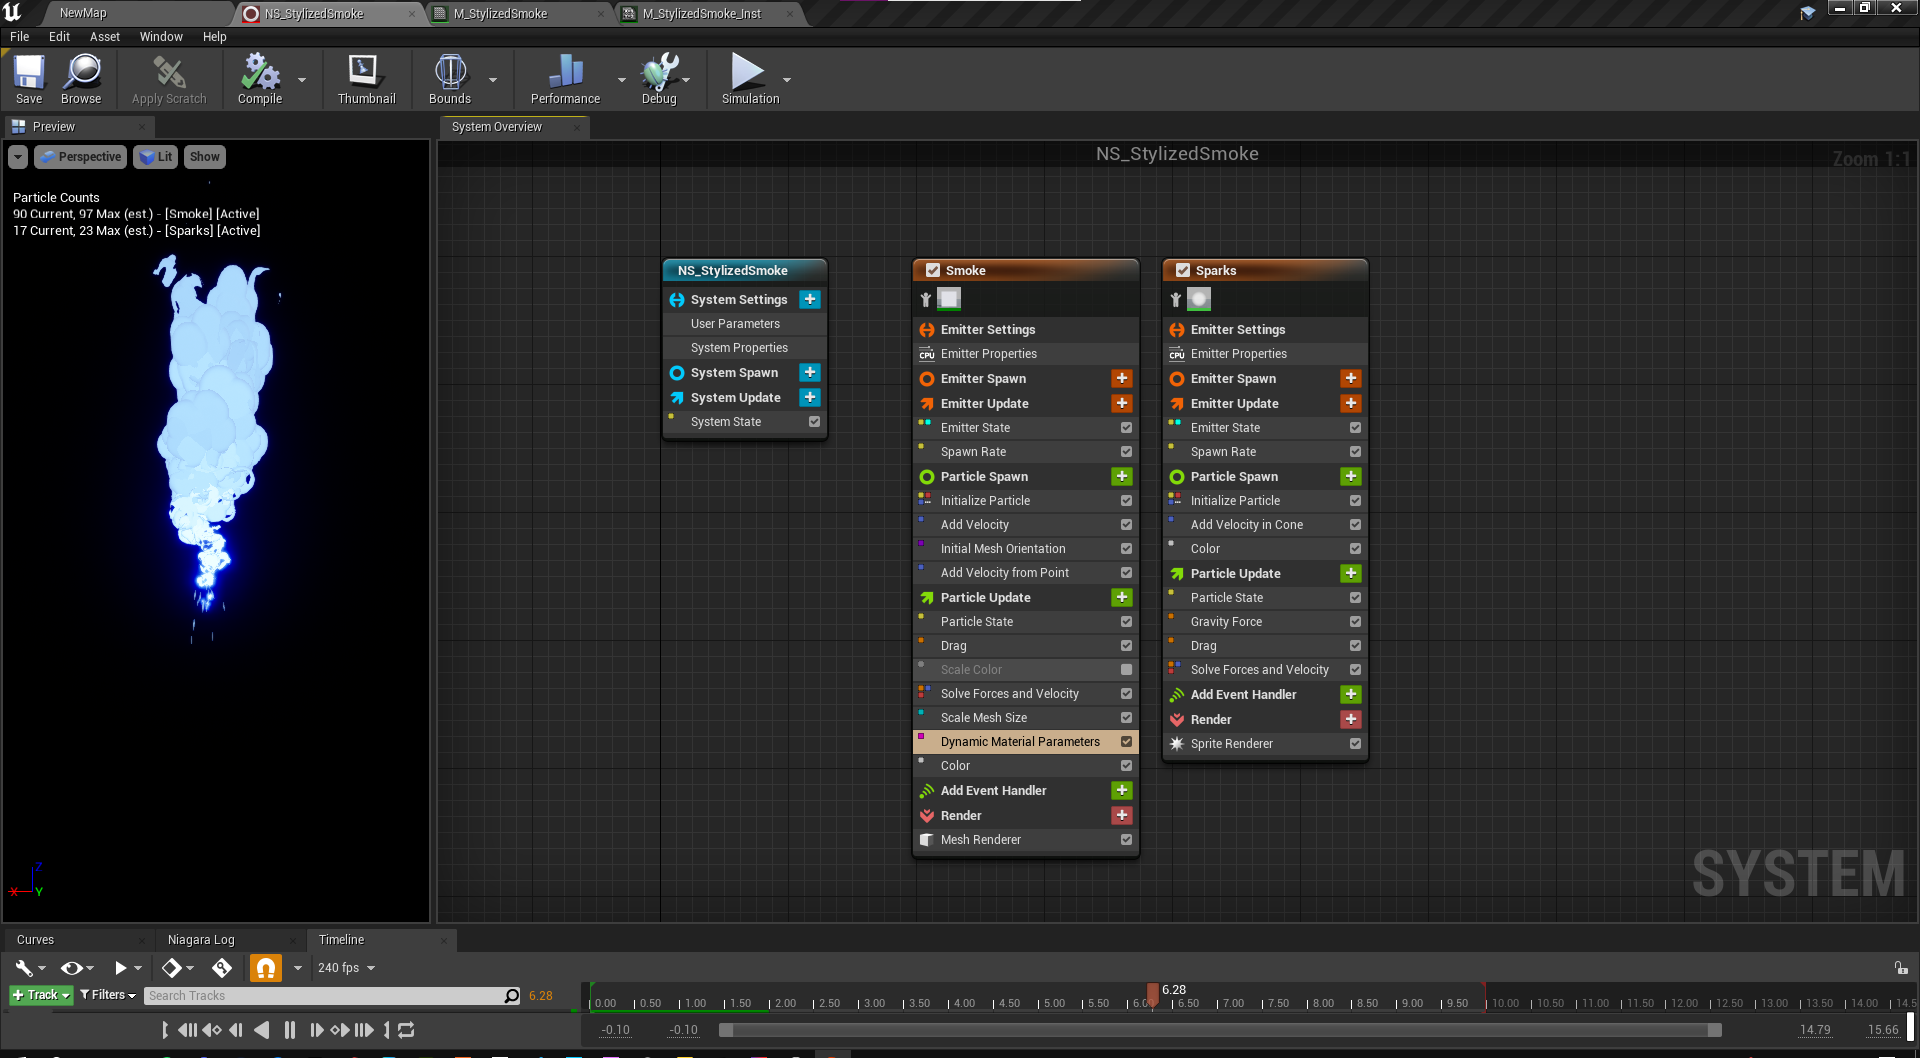
Task: Save the Niagara system
Action: tap(29, 79)
